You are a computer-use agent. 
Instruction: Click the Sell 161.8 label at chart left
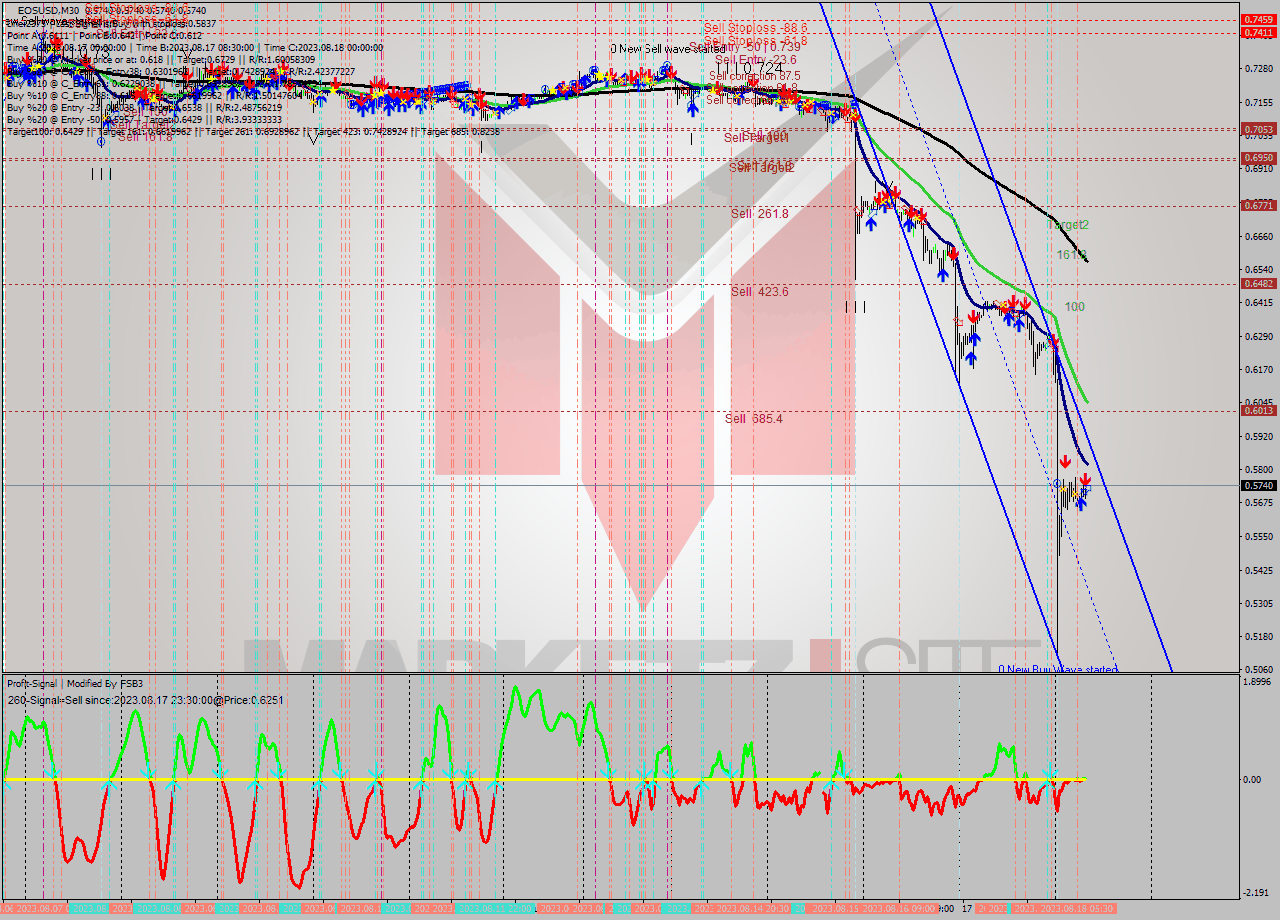tap(145, 137)
